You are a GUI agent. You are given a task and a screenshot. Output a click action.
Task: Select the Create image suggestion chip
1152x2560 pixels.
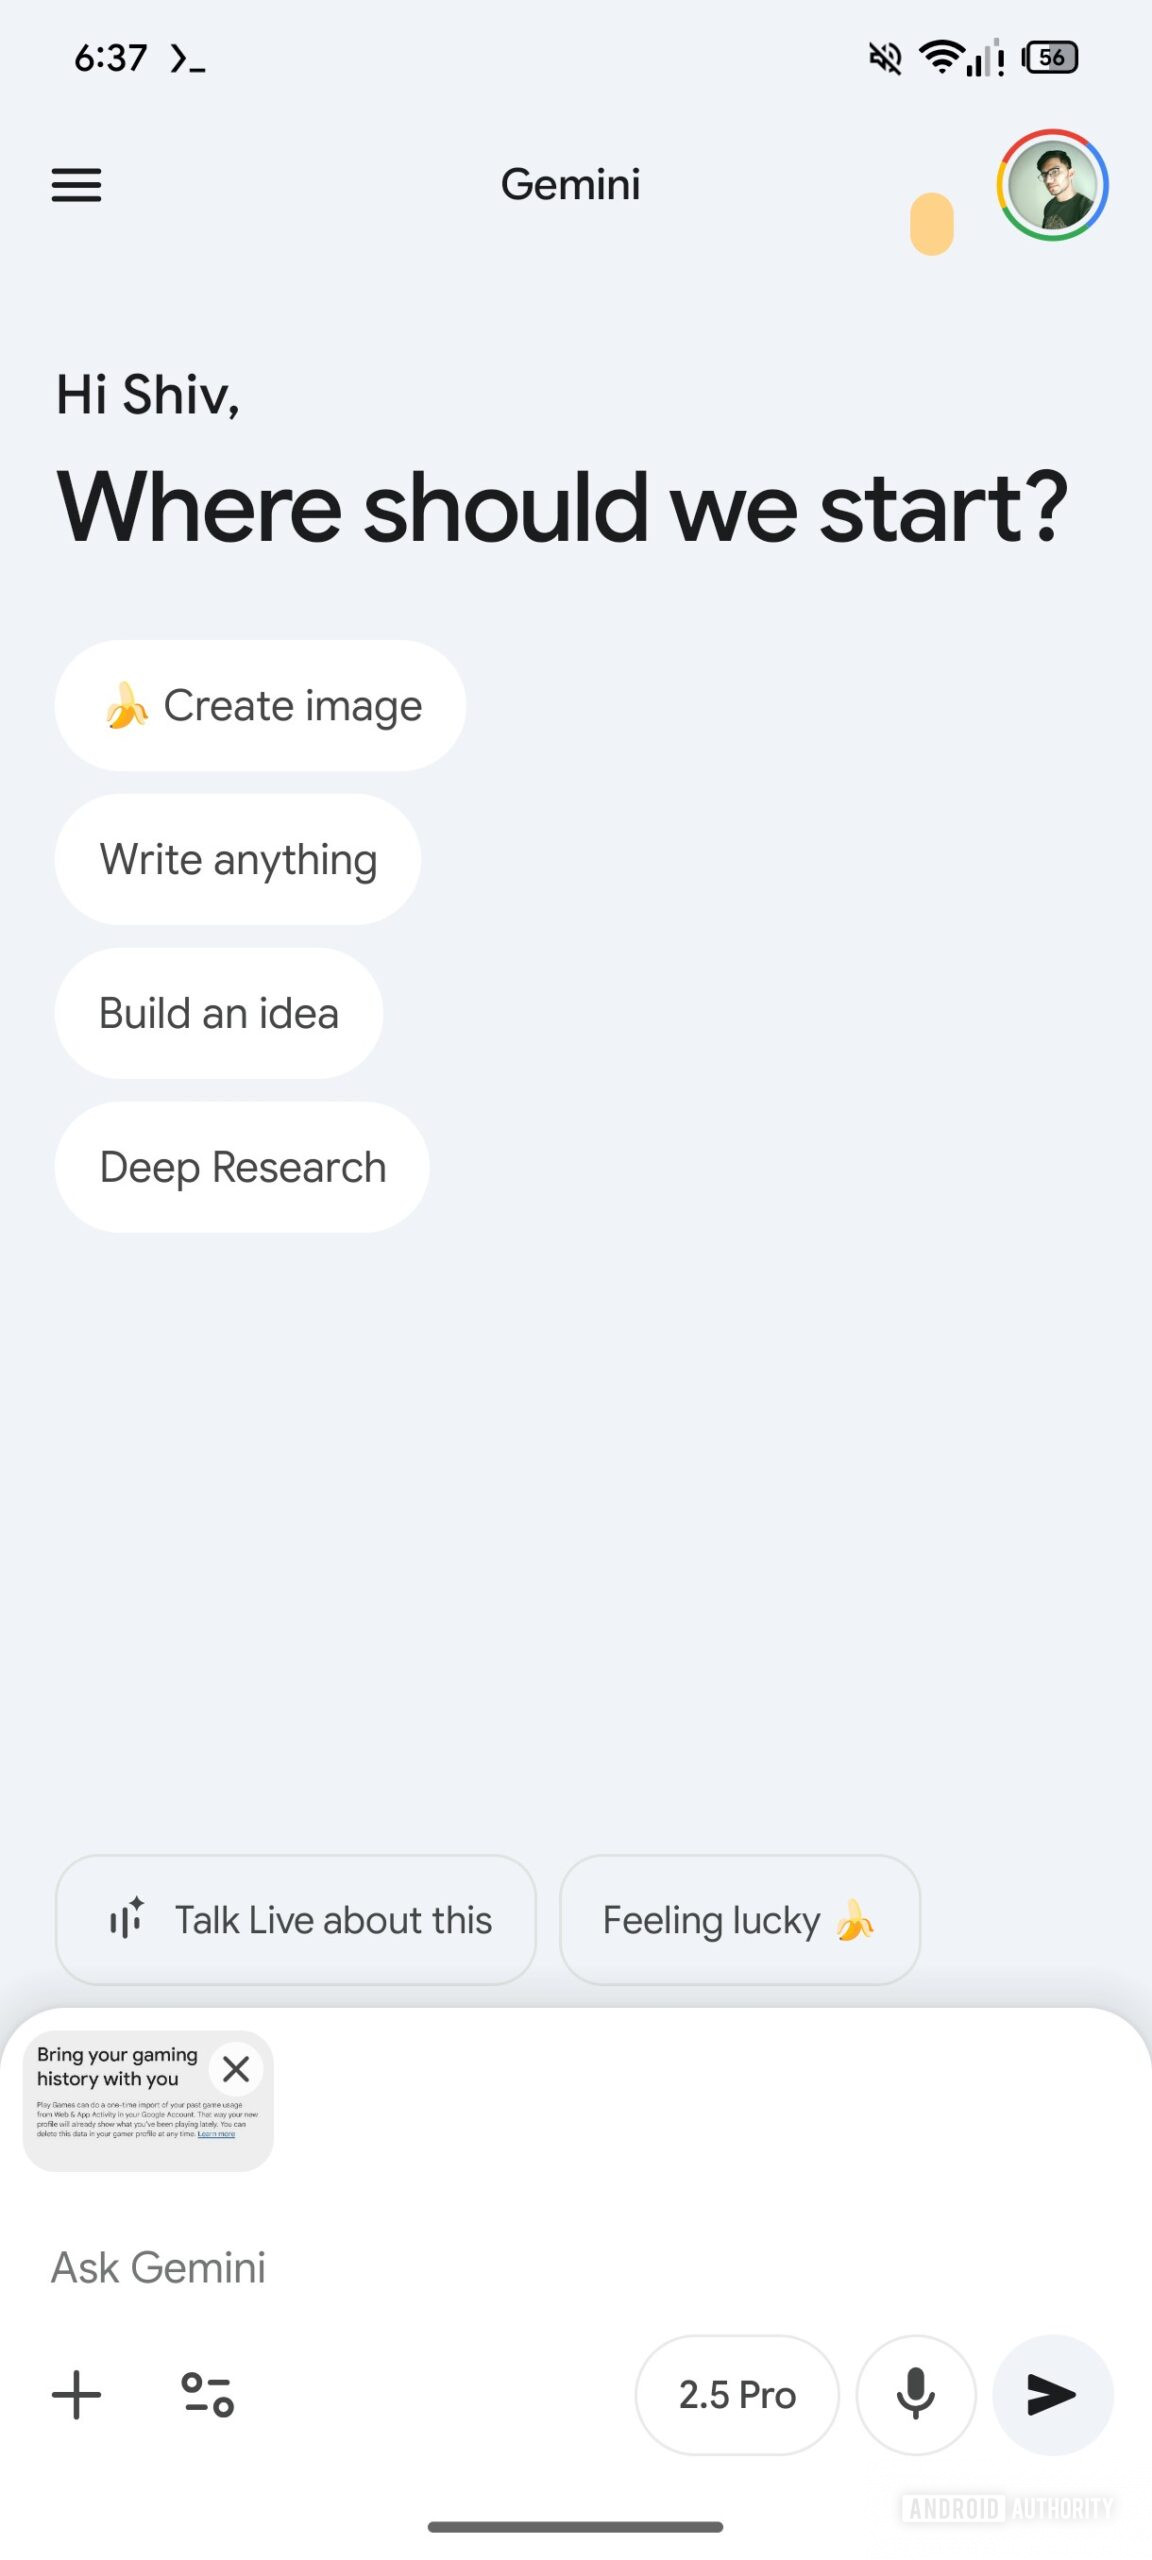(260, 705)
